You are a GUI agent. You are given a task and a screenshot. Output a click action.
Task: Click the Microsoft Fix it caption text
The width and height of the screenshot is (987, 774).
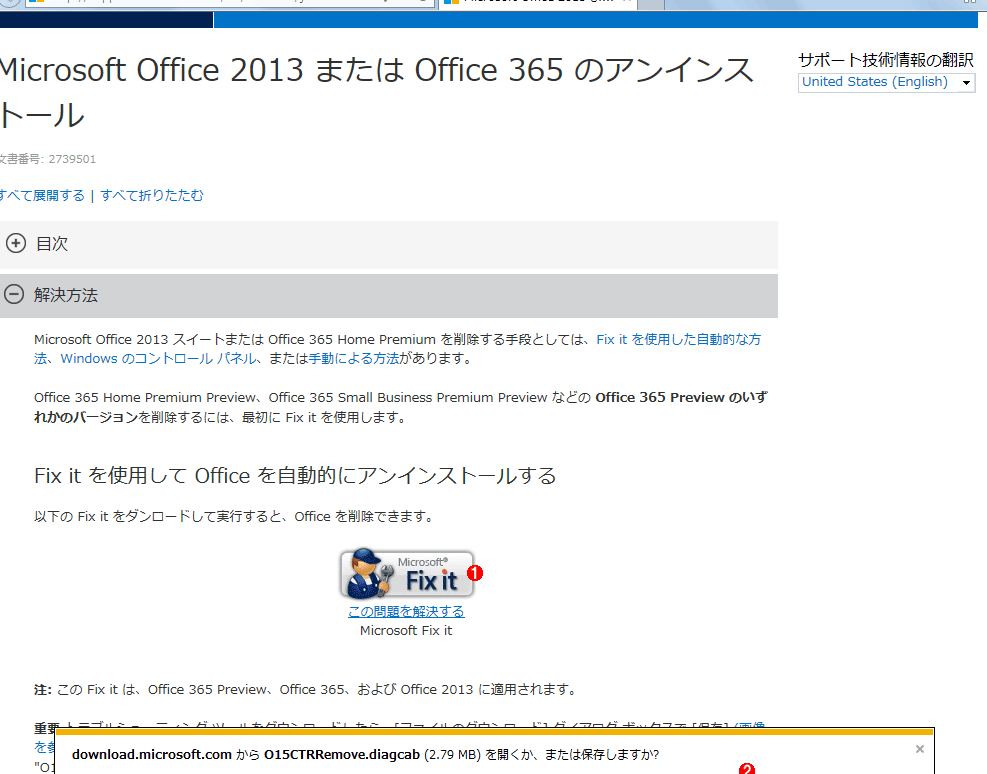point(406,631)
